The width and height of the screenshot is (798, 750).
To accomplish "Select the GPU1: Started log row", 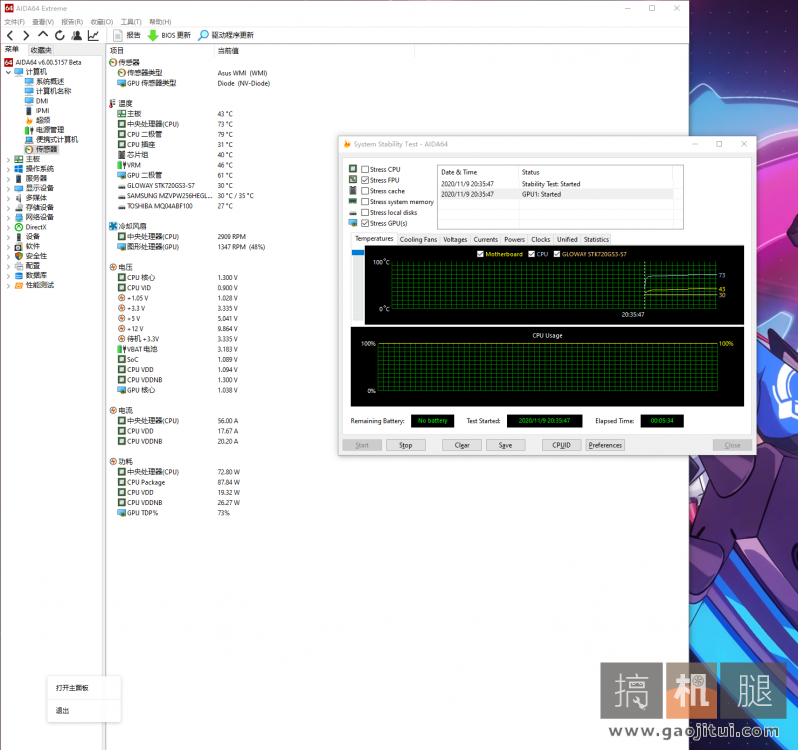I will click(556, 194).
